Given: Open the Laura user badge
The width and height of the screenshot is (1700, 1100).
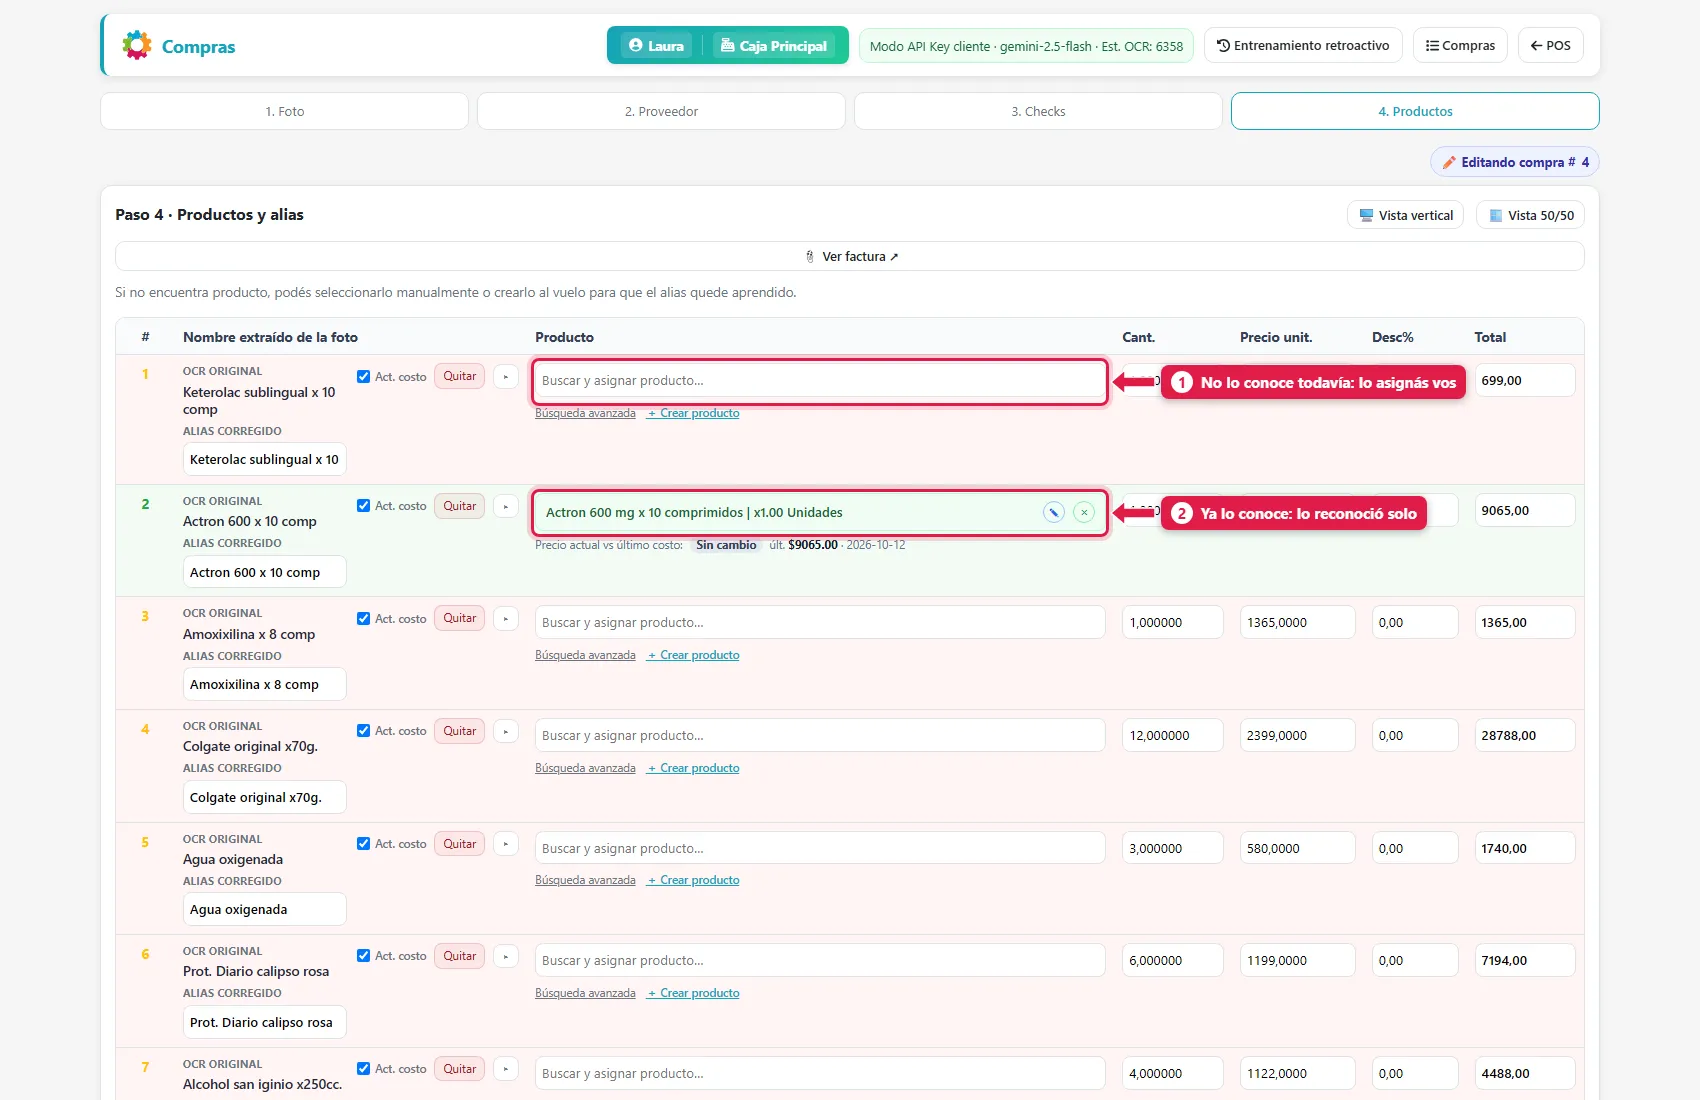Looking at the screenshot, I should [657, 45].
